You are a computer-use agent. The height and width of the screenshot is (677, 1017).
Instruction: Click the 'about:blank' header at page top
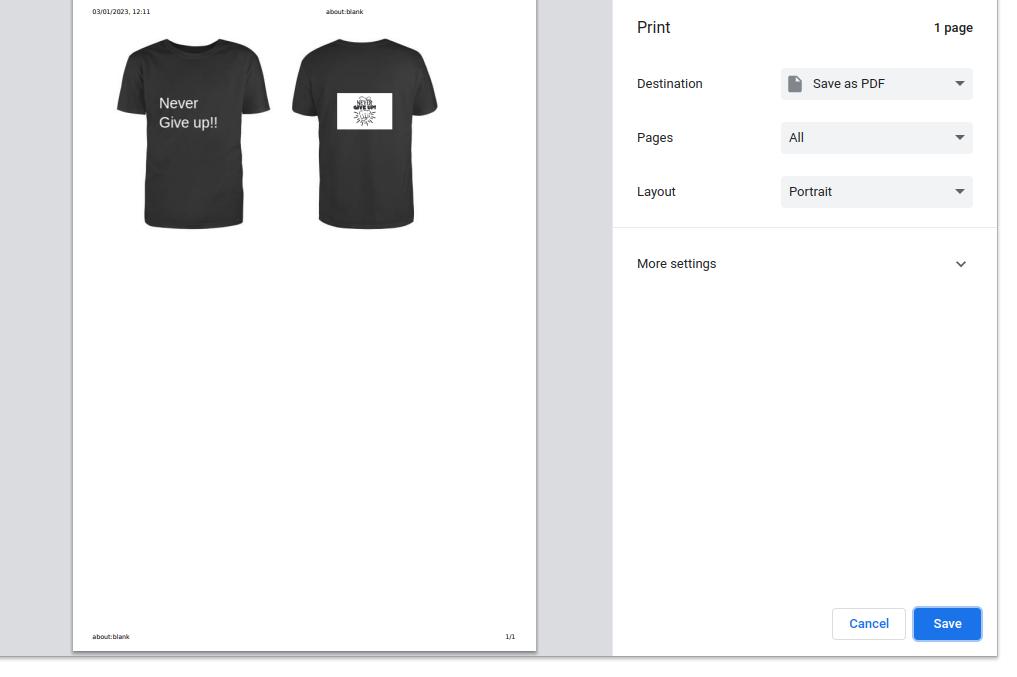(344, 12)
